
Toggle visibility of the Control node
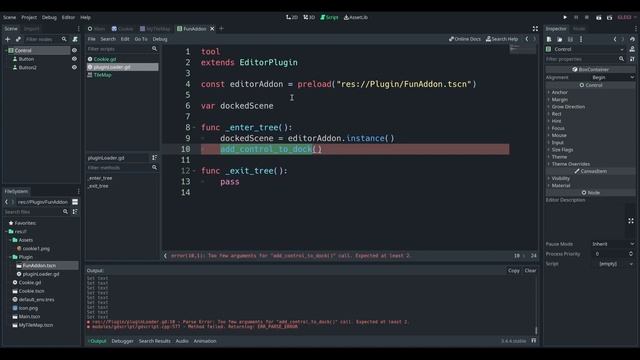tap(74, 51)
